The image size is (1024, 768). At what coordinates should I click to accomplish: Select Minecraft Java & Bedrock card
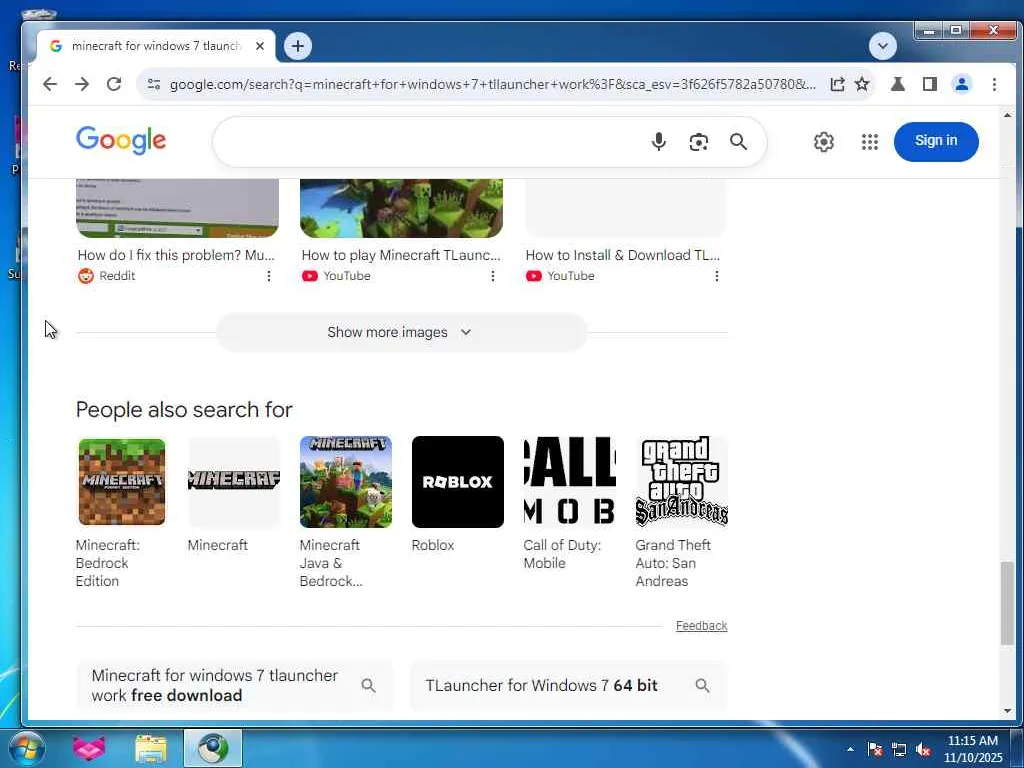(345, 513)
